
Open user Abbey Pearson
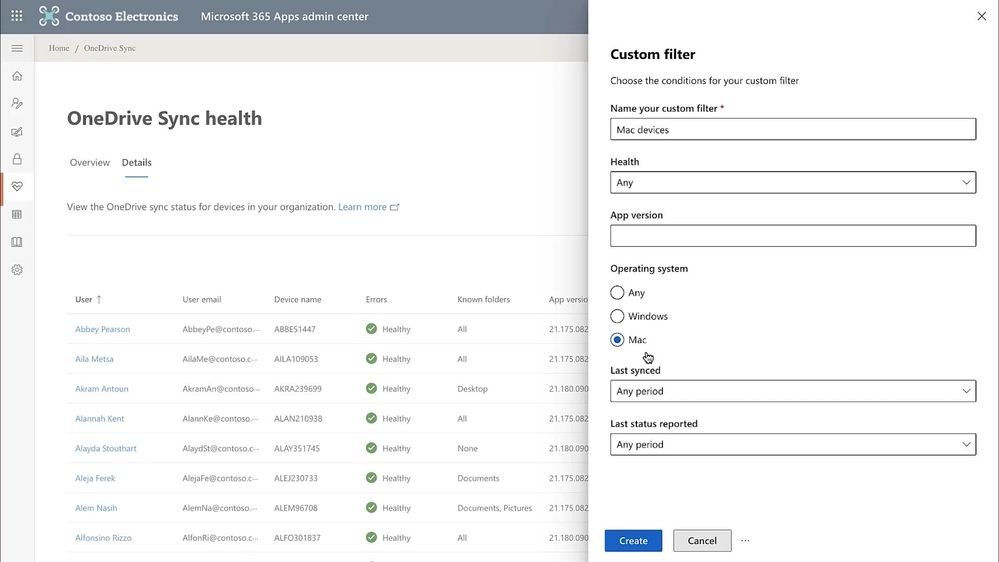pyautogui.click(x=103, y=329)
